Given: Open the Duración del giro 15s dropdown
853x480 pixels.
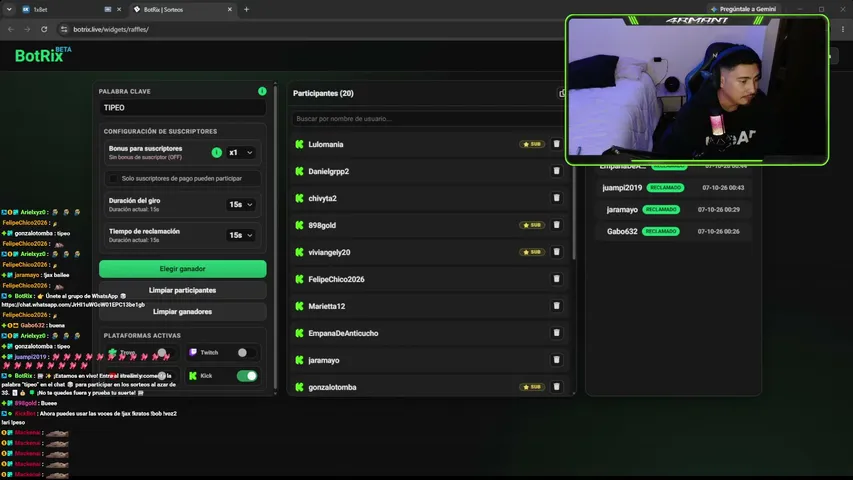Looking at the screenshot, I should click(x=240, y=205).
